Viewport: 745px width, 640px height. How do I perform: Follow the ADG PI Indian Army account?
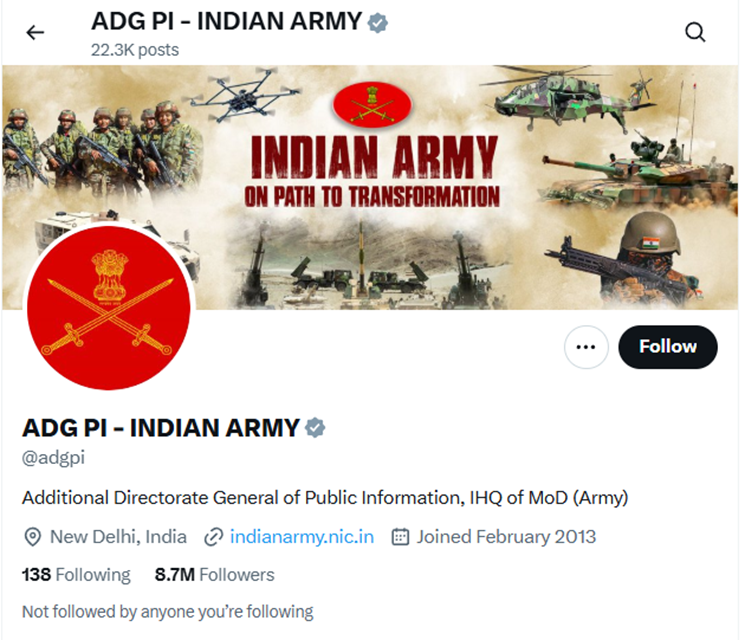pyautogui.click(x=668, y=347)
